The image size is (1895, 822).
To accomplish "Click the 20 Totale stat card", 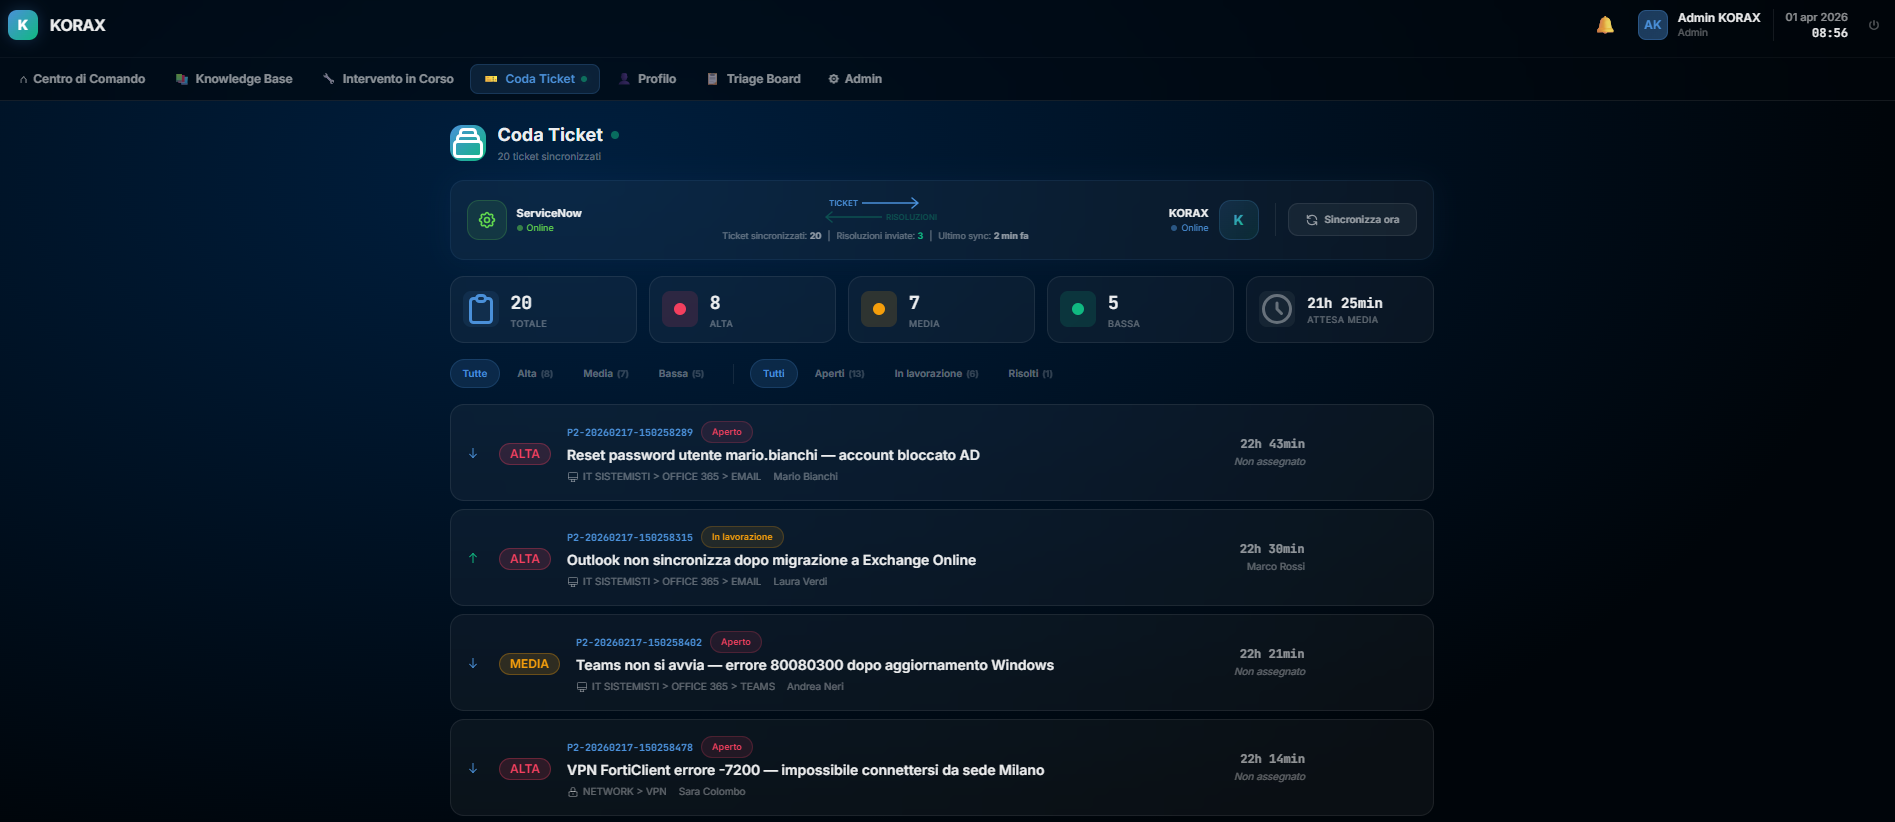I will pyautogui.click(x=543, y=310).
